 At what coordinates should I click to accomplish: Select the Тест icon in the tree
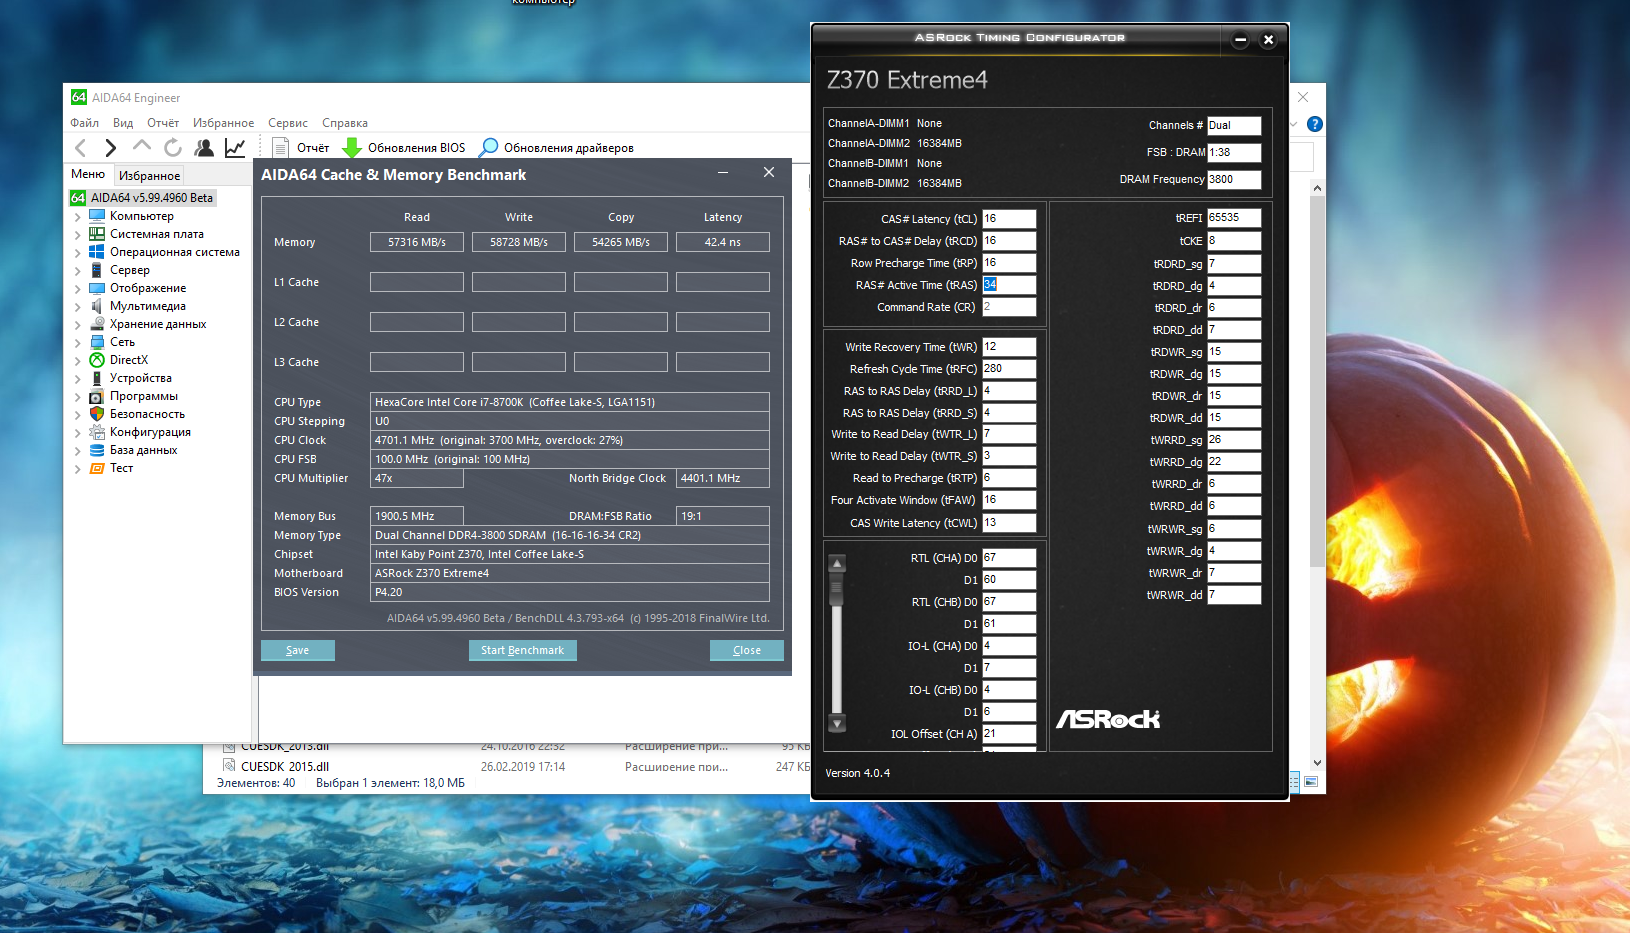click(x=97, y=468)
